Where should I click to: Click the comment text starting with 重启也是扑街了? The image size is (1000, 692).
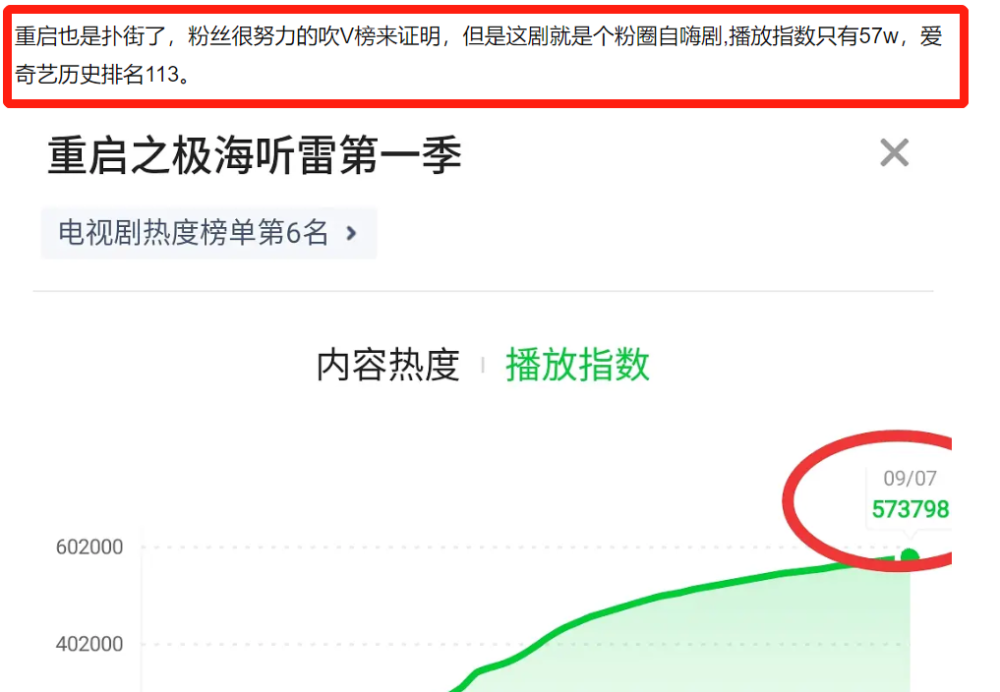click(x=478, y=55)
